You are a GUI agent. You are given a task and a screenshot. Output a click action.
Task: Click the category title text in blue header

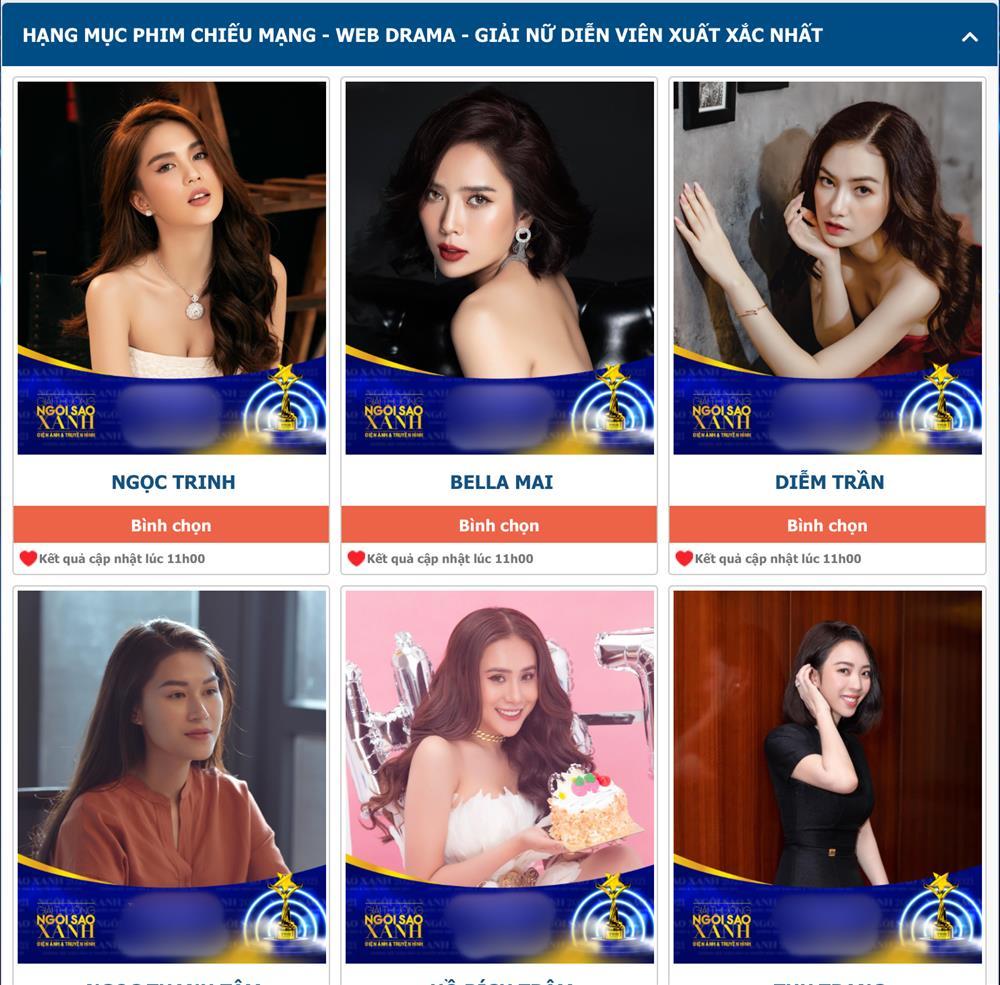[x=422, y=34]
